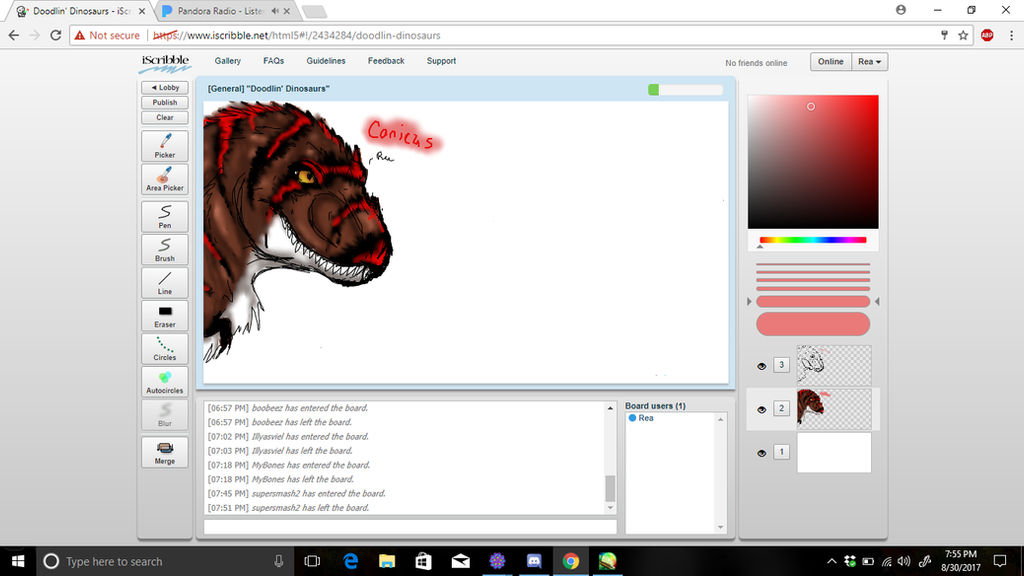Hide layer 3 with its eye icon
Image resolution: width=1024 pixels, height=576 pixels.
pos(761,366)
